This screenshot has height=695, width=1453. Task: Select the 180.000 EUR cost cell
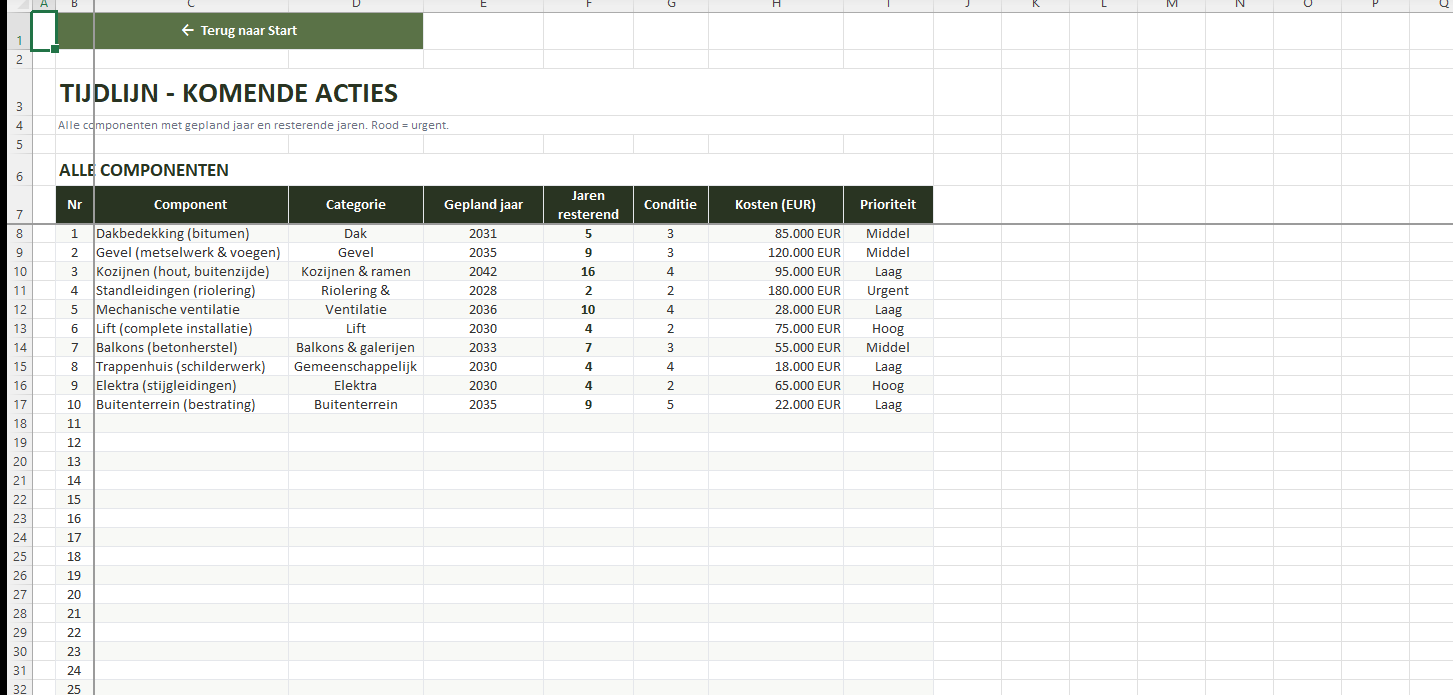coord(775,291)
